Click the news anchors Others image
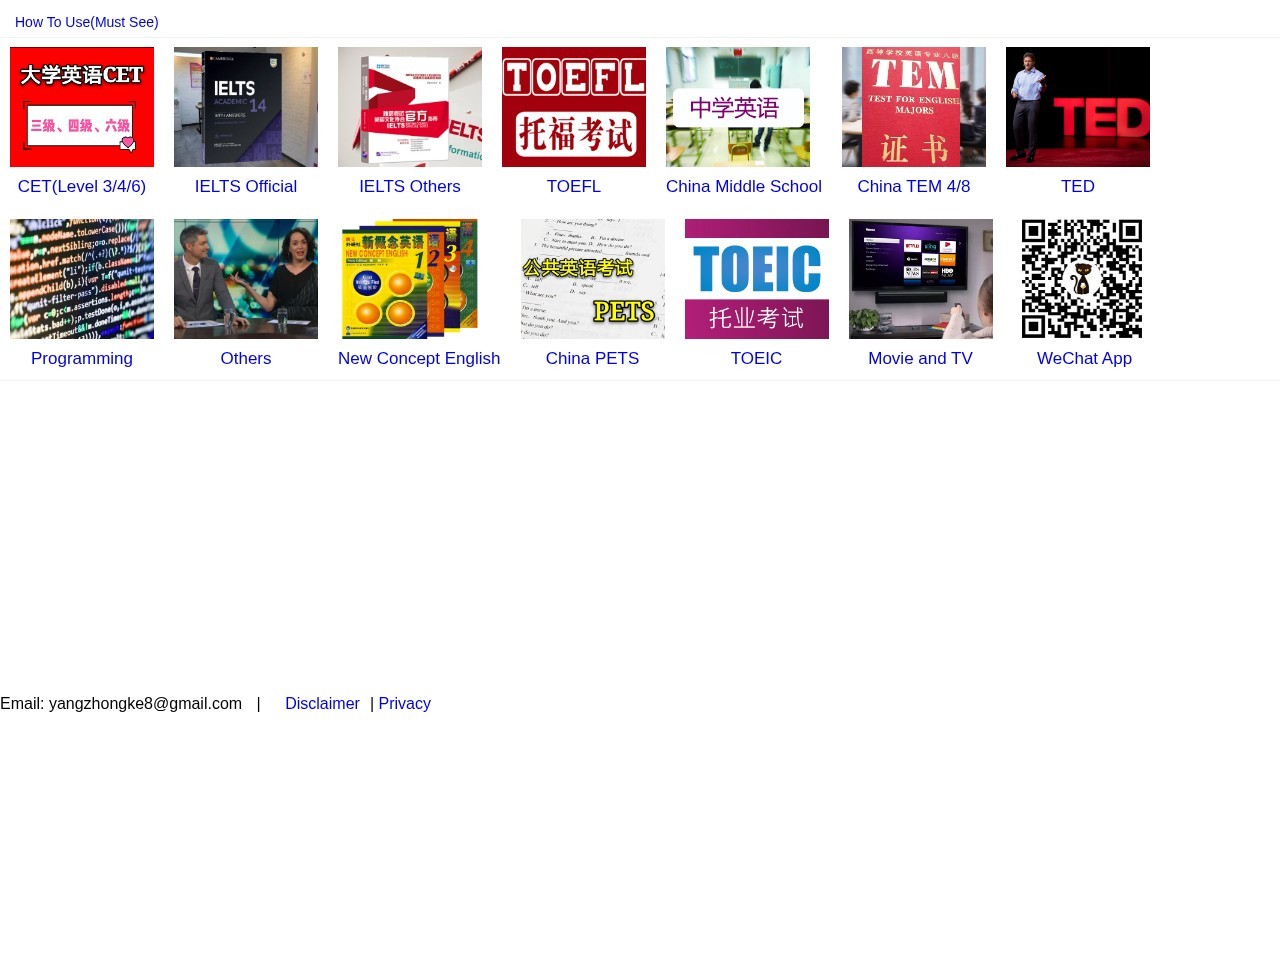Image resolution: width=1280 pixels, height=960 pixels. pyautogui.click(x=246, y=279)
